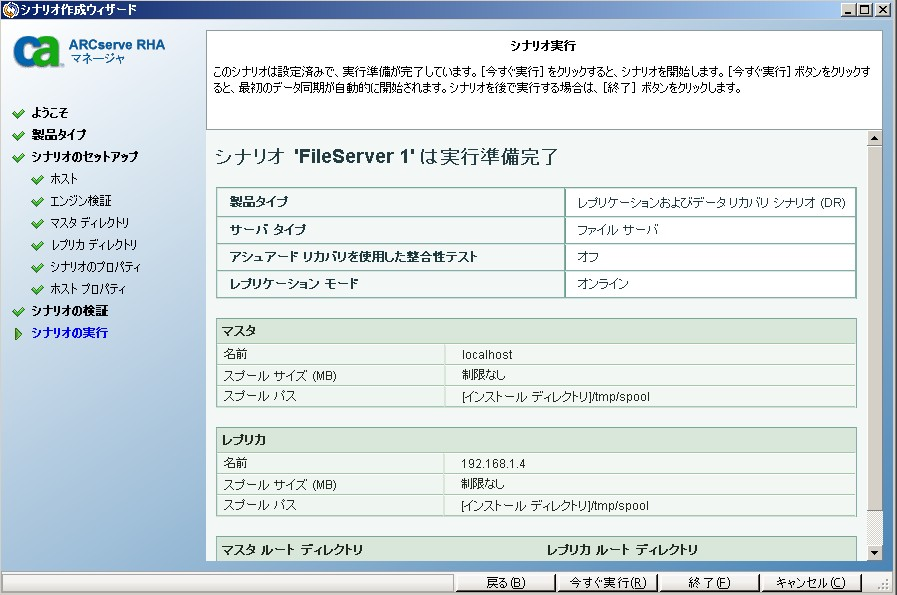Click checkmark icon beside シナリオの検証
This screenshot has height=595, width=897.
pyautogui.click(x=18, y=311)
